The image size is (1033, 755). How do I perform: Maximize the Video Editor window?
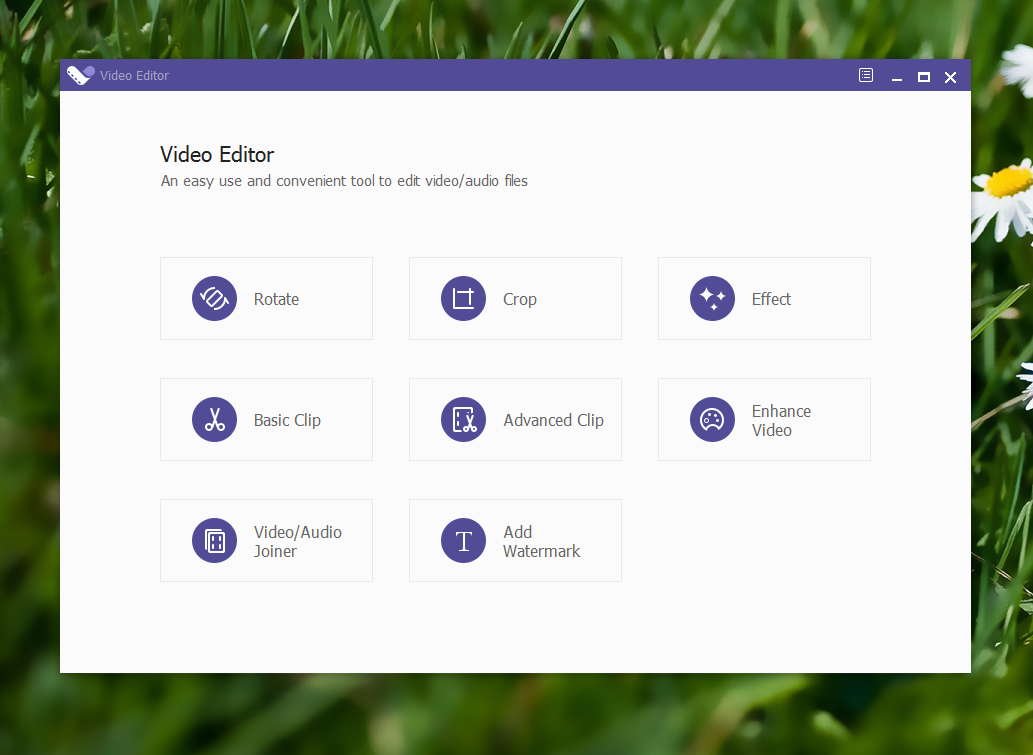(924, 77)
